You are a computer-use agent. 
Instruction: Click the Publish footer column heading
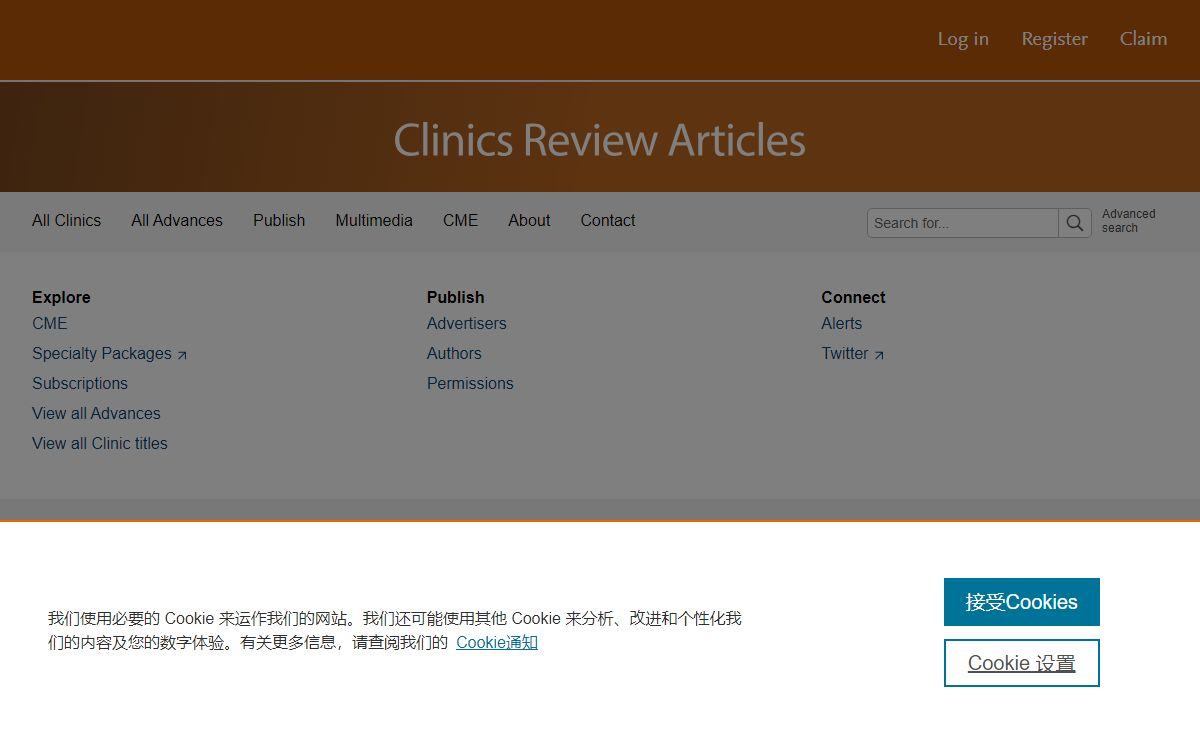[456, 297]
